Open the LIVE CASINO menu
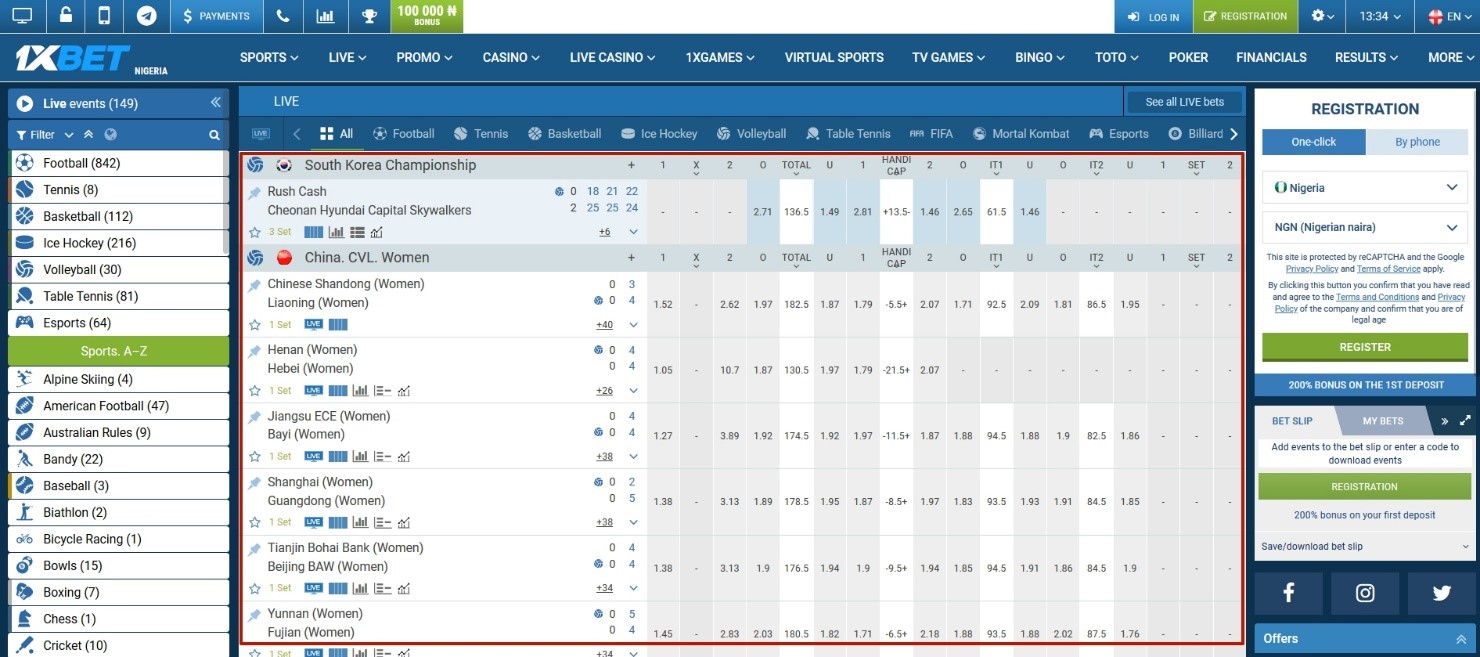 coord(613,57)
